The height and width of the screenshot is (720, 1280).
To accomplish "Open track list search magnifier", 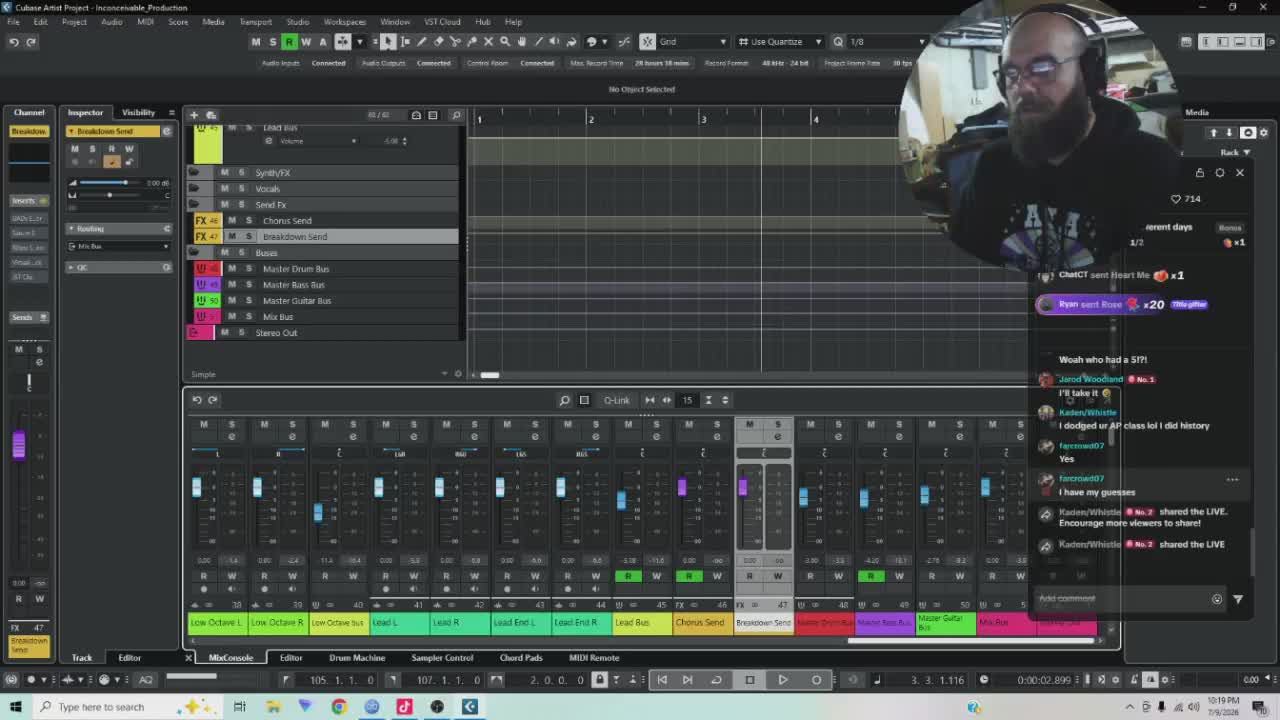I will (456, 115).
